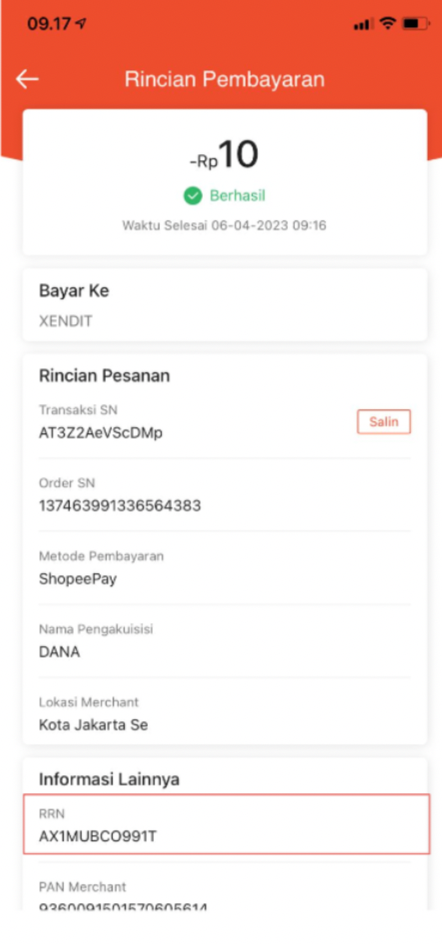Screen dimensions: 442x944
Task: Select the highlighted RRN row
Action: click(x=226, y=824)
